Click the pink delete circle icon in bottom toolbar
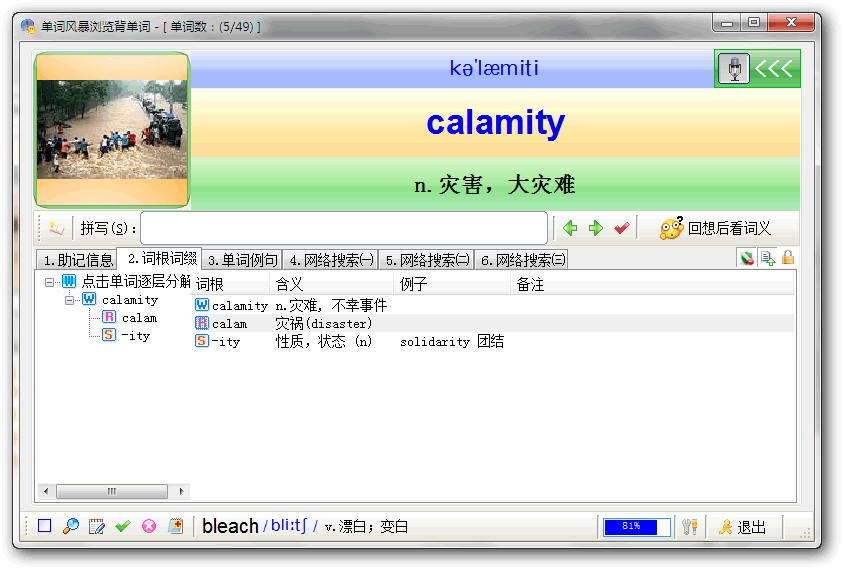The height and width of the screenshot is (569, 842). 149,526
